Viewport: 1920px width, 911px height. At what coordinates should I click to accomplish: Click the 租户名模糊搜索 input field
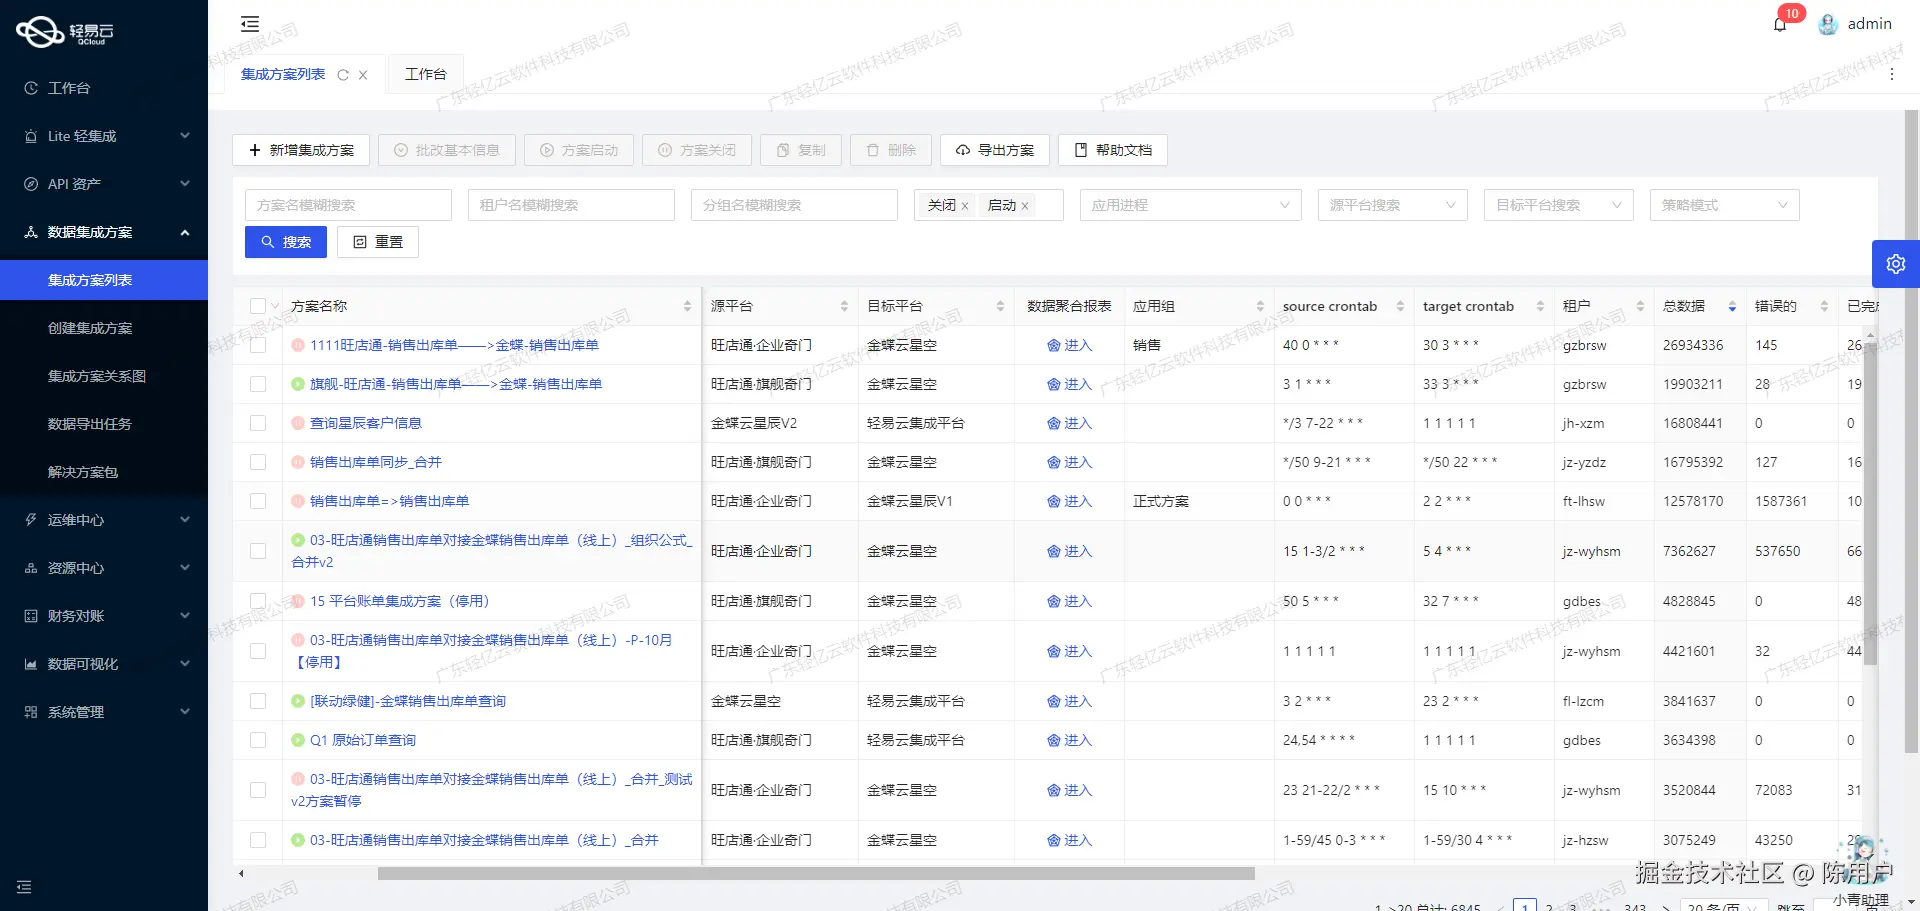click(570, 204)
